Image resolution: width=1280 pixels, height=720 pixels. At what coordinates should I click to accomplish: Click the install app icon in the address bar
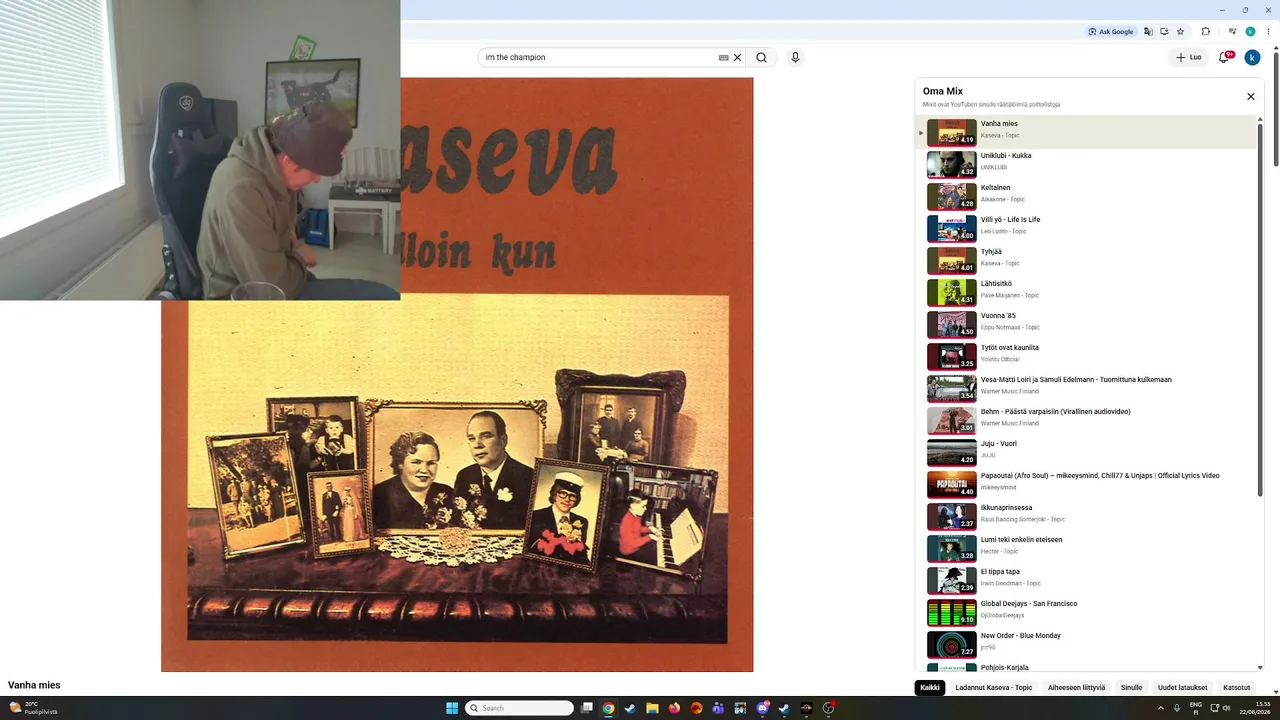tap(1164, 31)
